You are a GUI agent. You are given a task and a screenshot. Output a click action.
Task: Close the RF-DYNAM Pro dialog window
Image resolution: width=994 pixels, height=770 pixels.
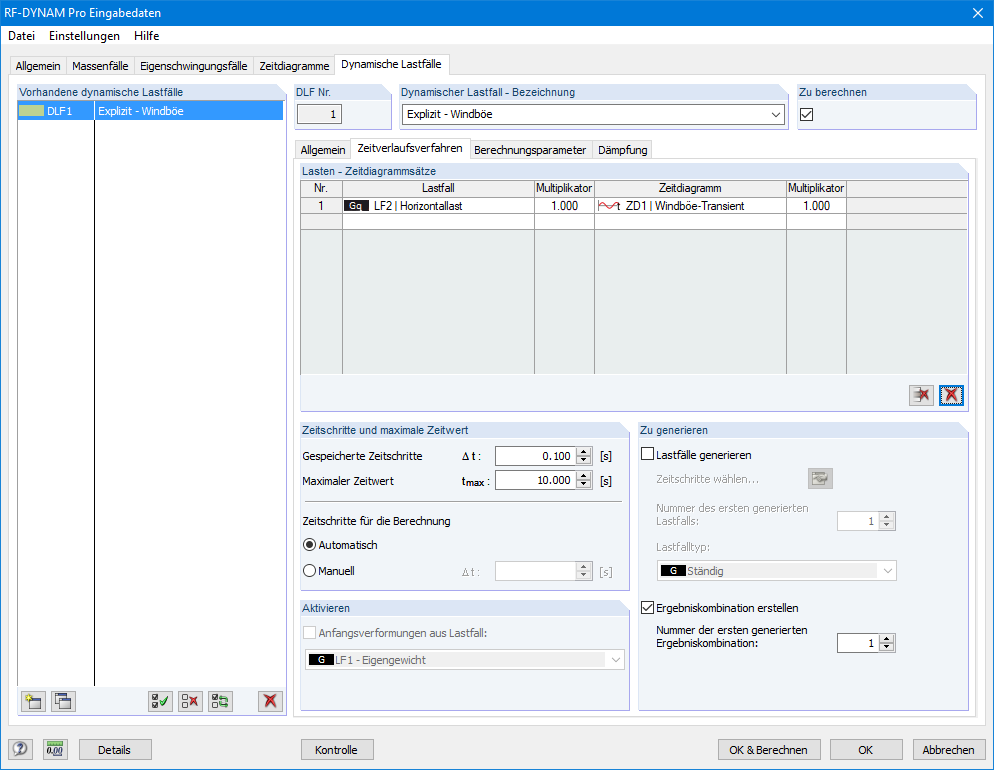click(978, 13)
